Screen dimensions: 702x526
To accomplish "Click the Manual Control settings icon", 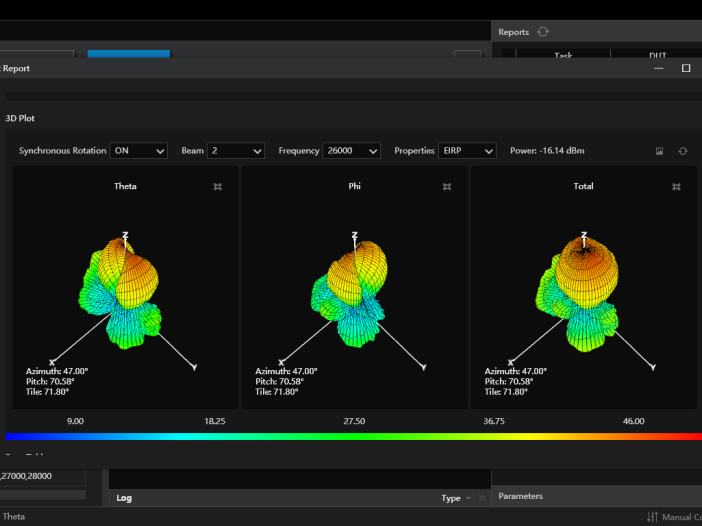I will 653,517.
